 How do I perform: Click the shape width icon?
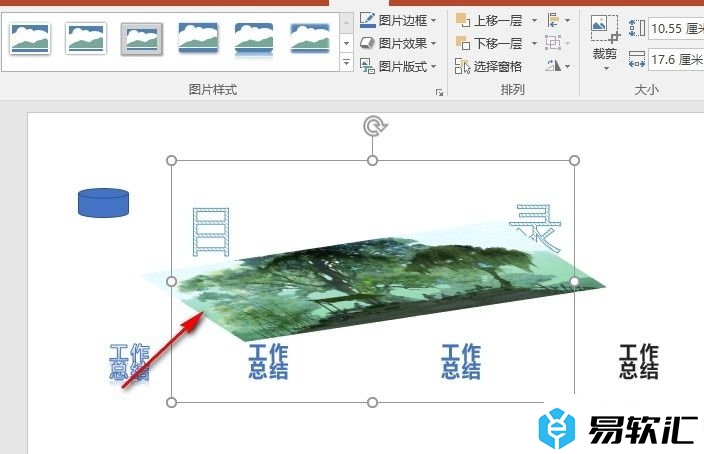[637, 59]
